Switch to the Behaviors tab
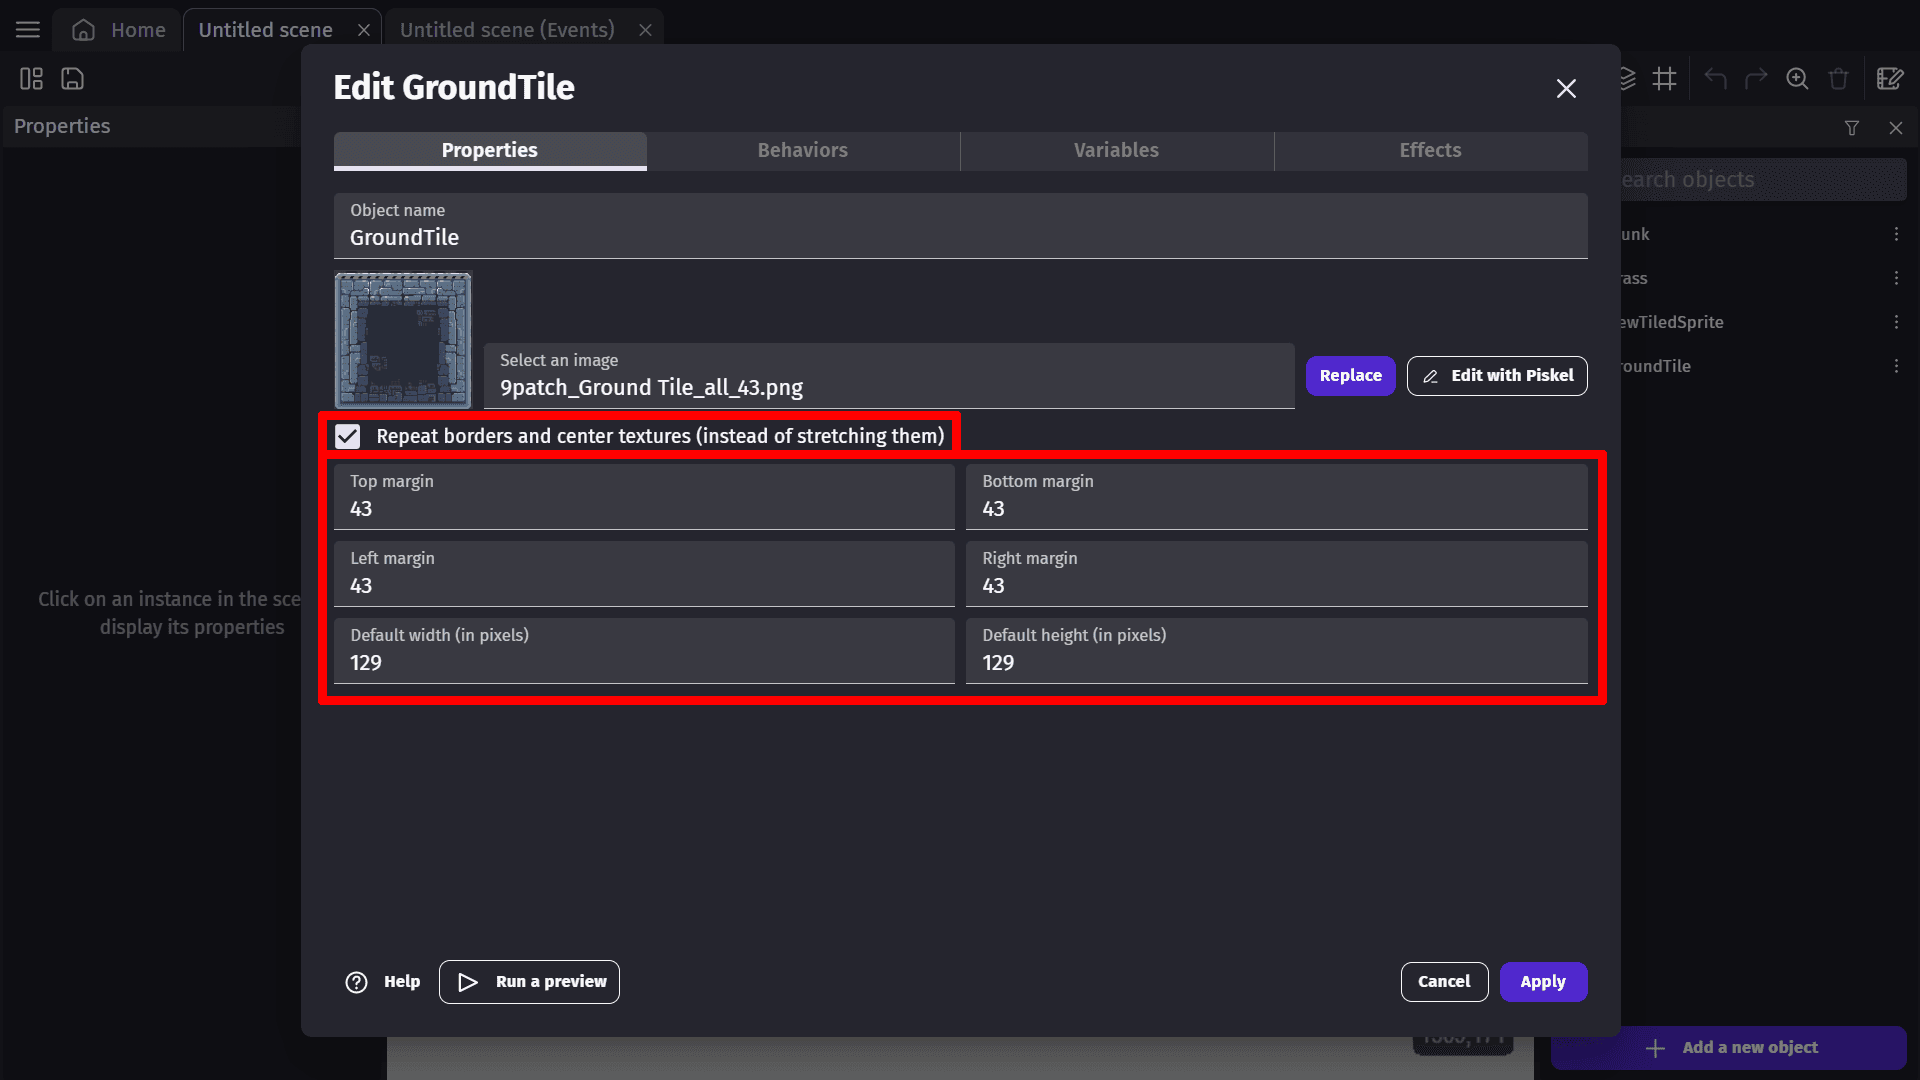Viewport: 1920px width, 1080px height. pyautogui.click(x=802, y=150)
